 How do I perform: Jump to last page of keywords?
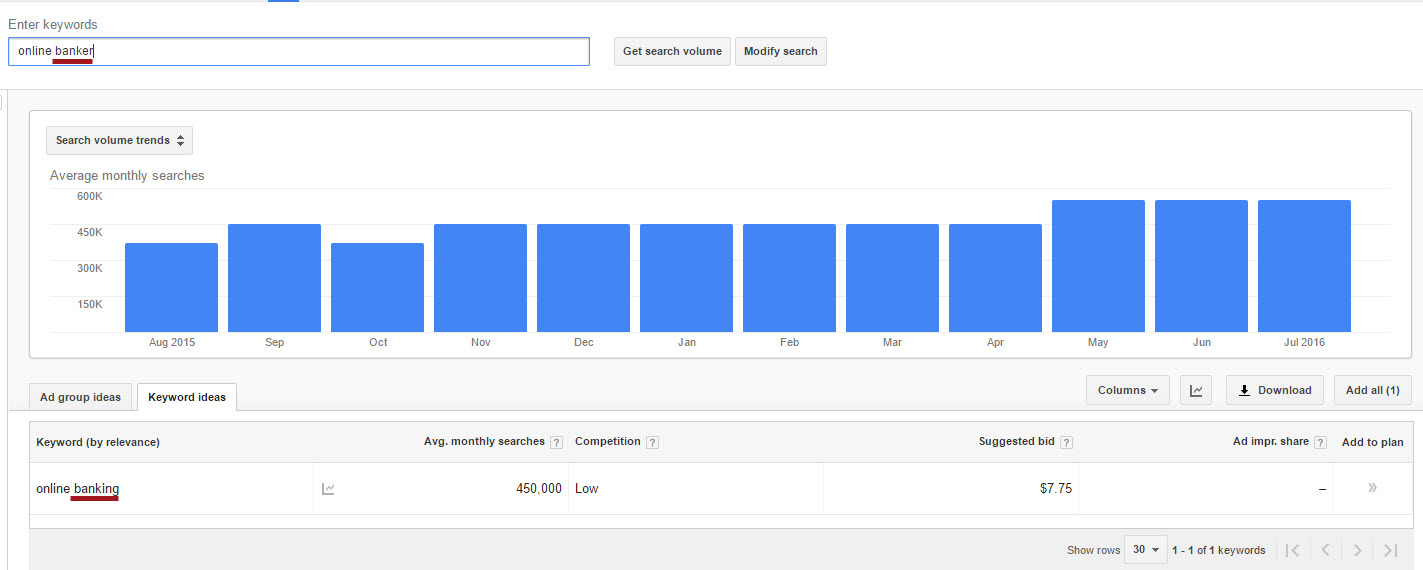pos(1390,550)
